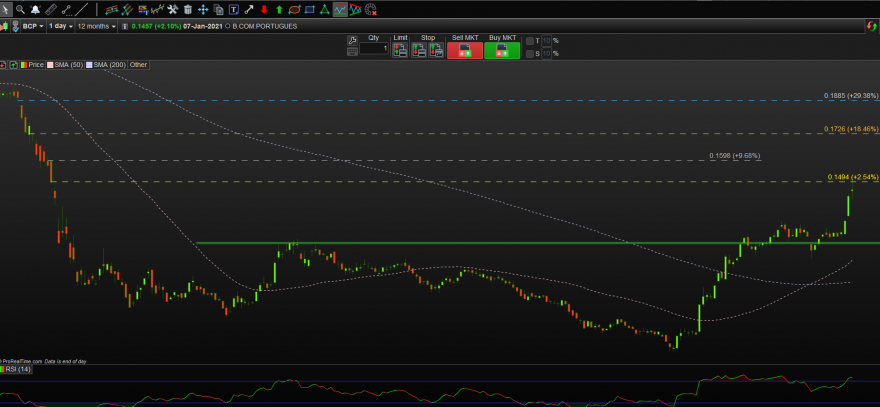Image resolution: width=880 pixels, height=407 pixels.
Task: Select the magnifier zoom tool
Action: pos(20,9)
